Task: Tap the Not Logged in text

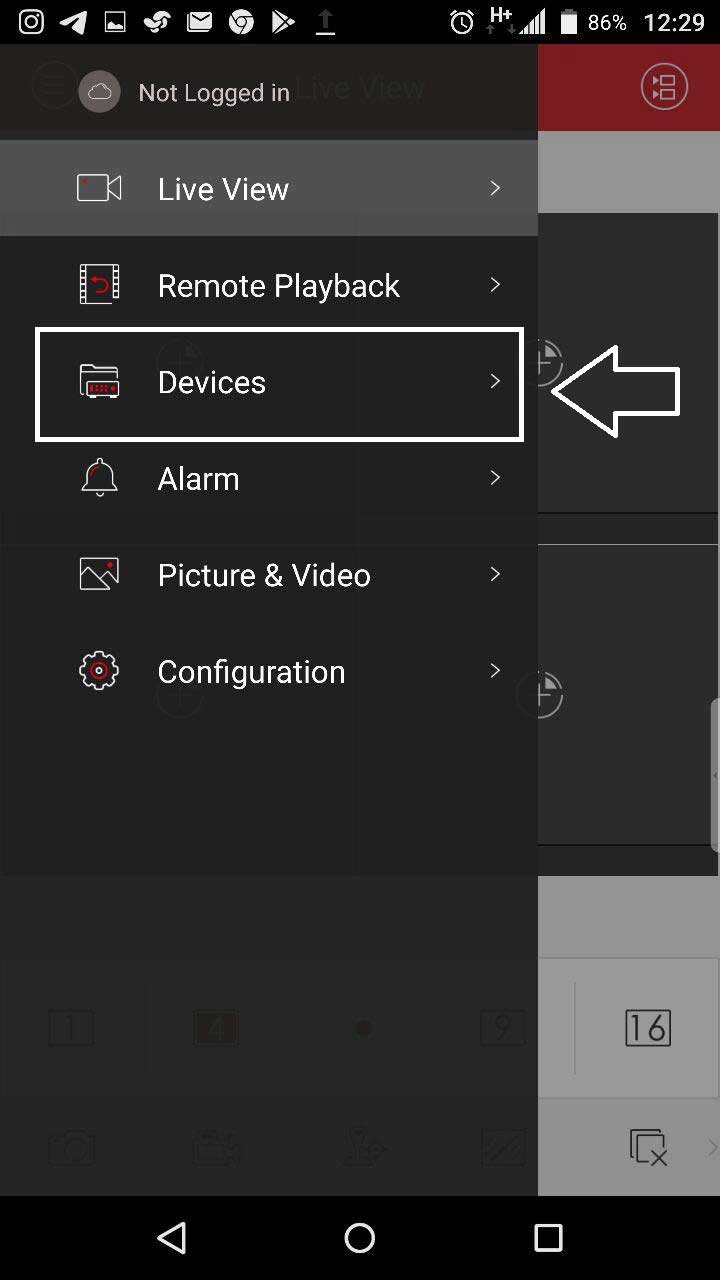Action: (x=214, y=93)
